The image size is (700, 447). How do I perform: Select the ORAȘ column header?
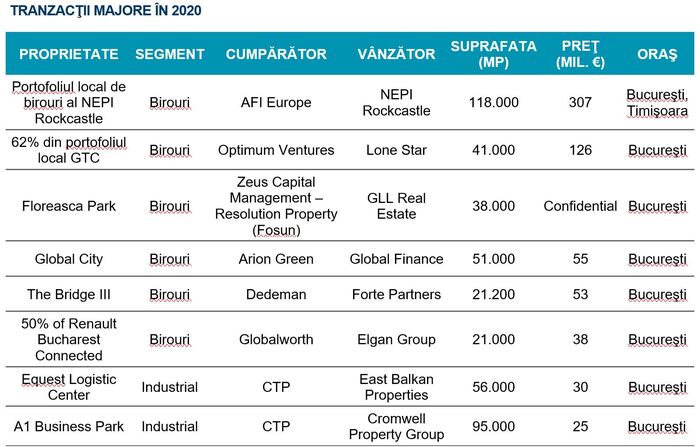pos(657,54)
